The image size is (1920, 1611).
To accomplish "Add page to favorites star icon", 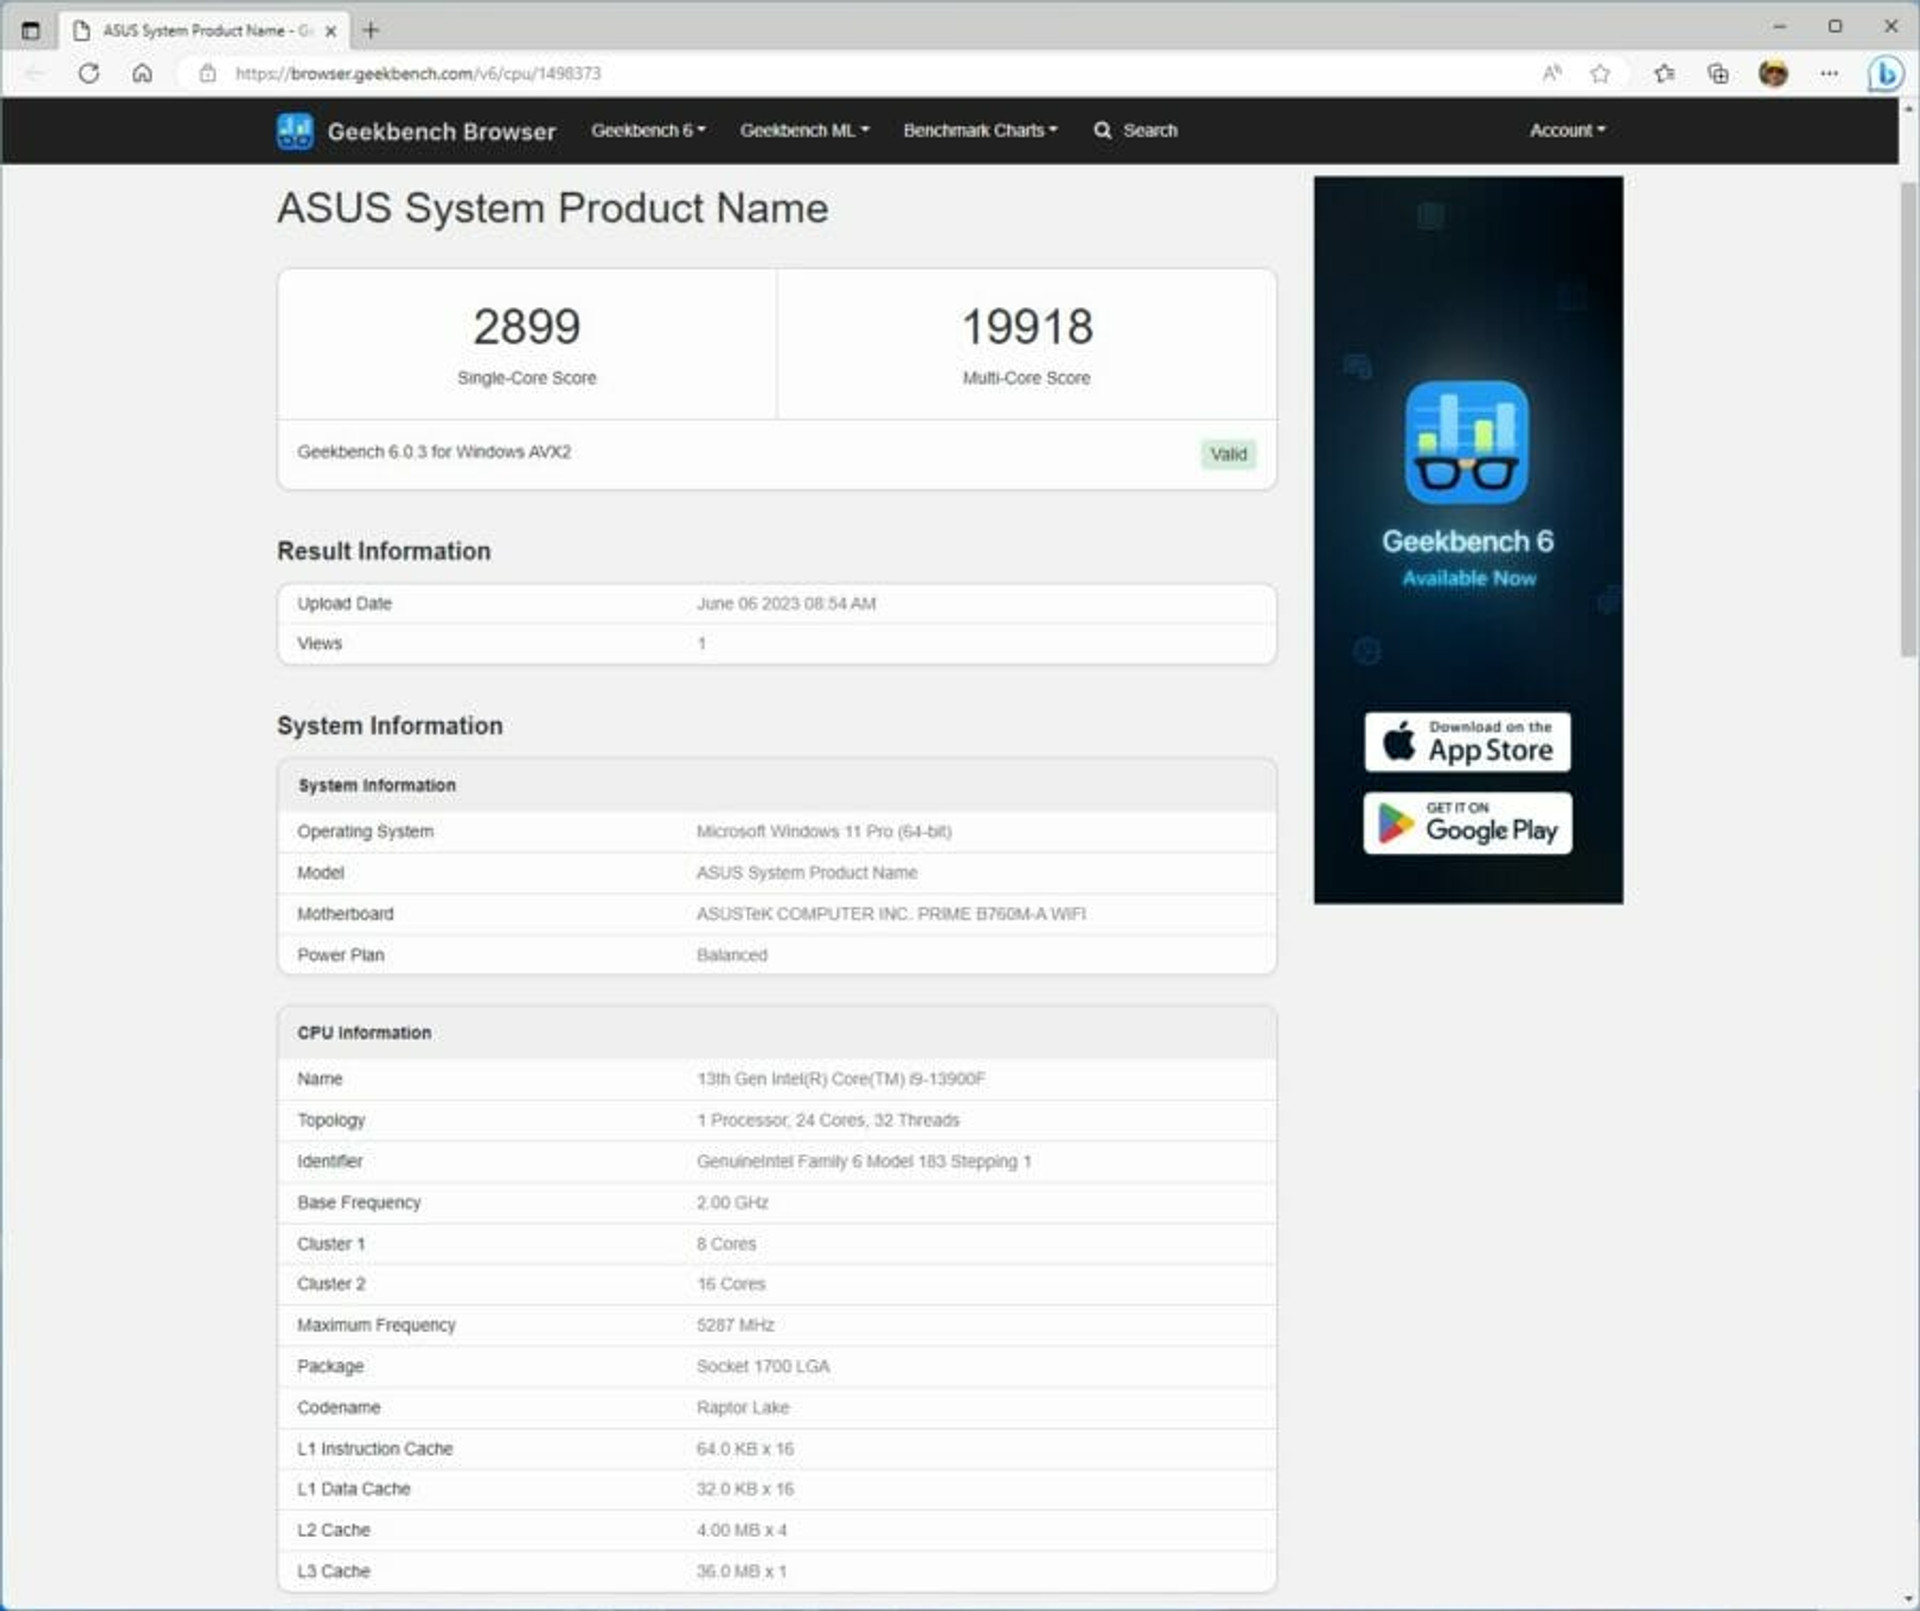I will (x=1600, y=73).
